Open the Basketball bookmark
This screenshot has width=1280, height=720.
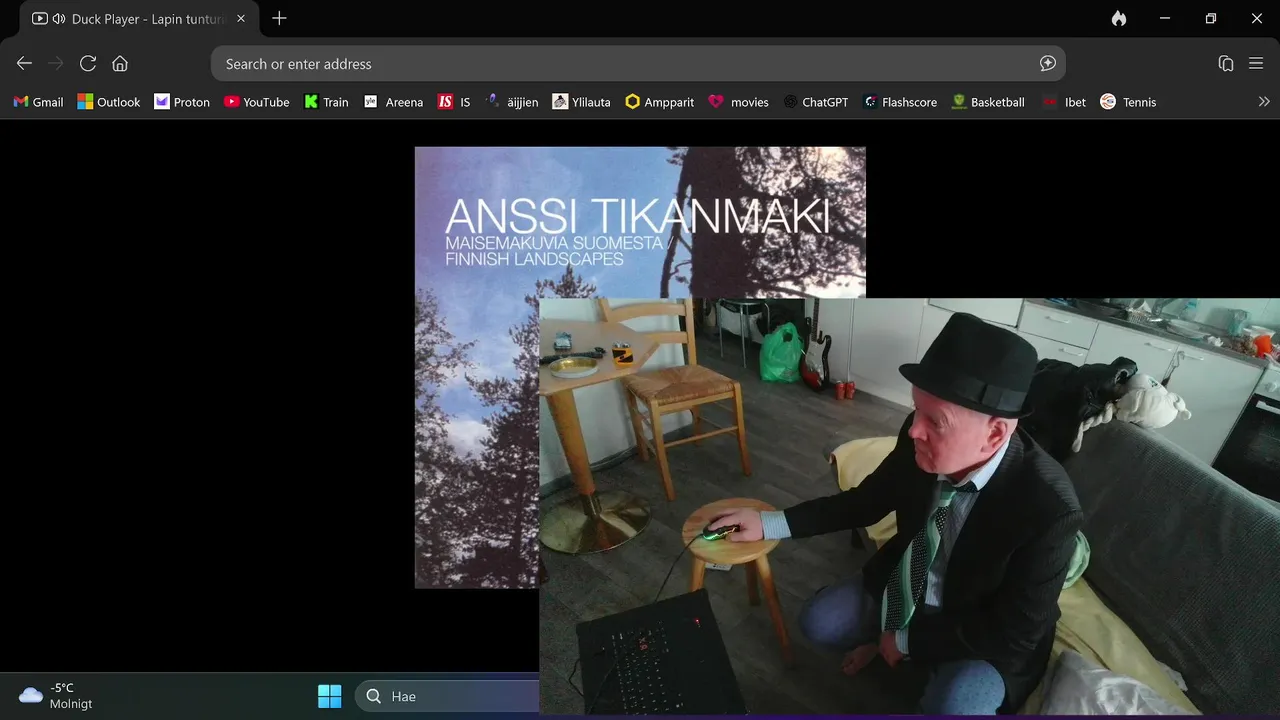point(988,102)
